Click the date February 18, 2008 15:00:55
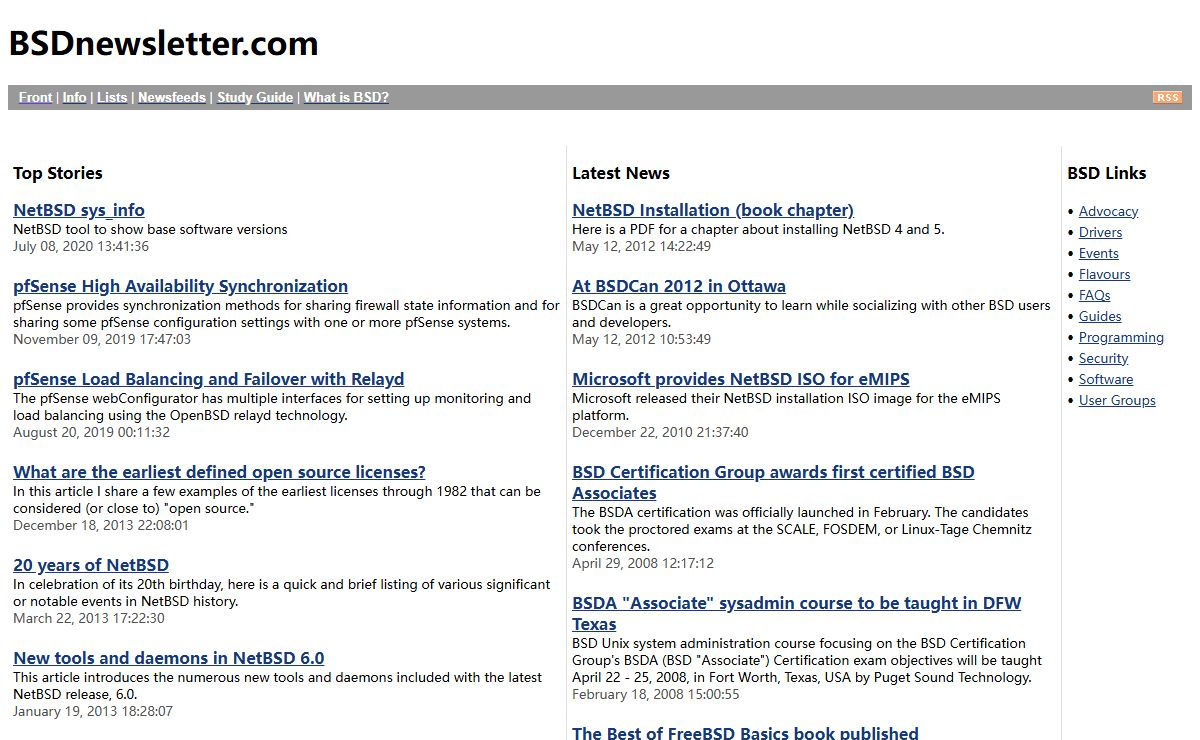The height and width of the screenshot is (740, 1200). coord(656,694)
